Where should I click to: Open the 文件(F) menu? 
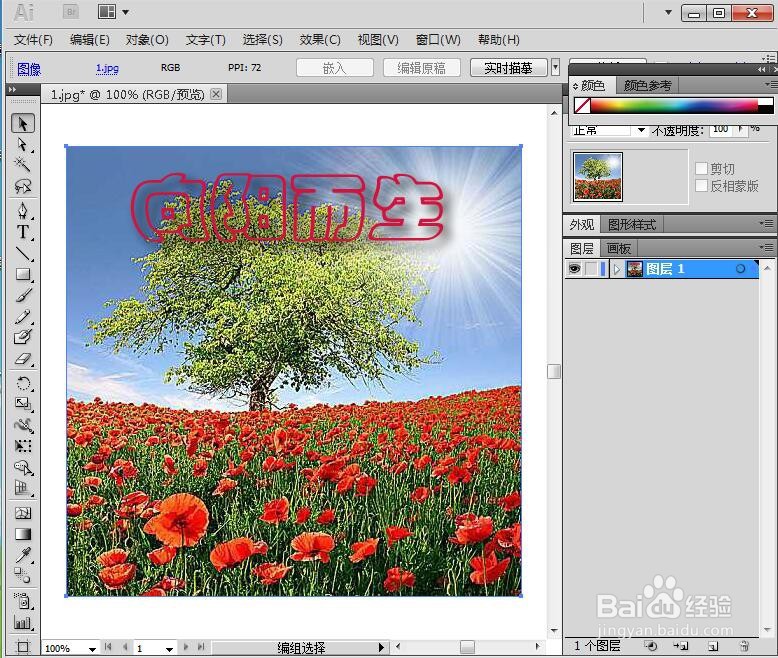[33, 40]
